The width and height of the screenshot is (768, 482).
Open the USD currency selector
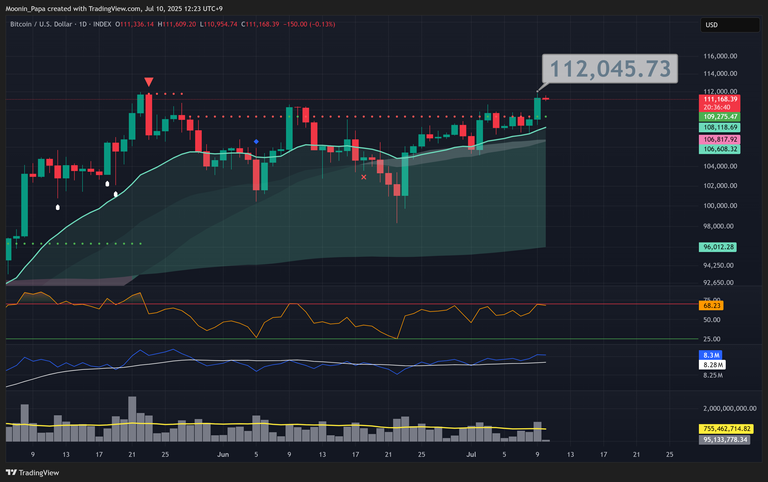pyautogui.click(x=730, y=25)
